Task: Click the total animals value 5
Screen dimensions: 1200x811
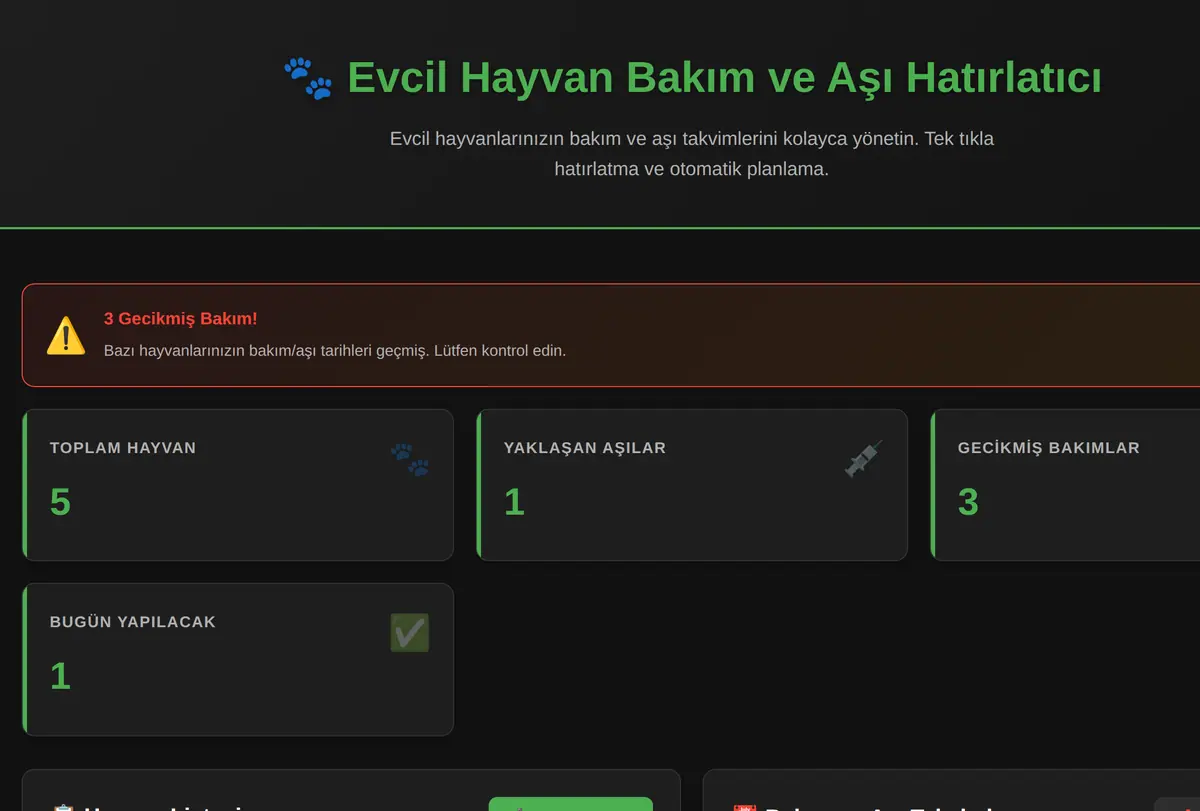Action: point(60,502)
